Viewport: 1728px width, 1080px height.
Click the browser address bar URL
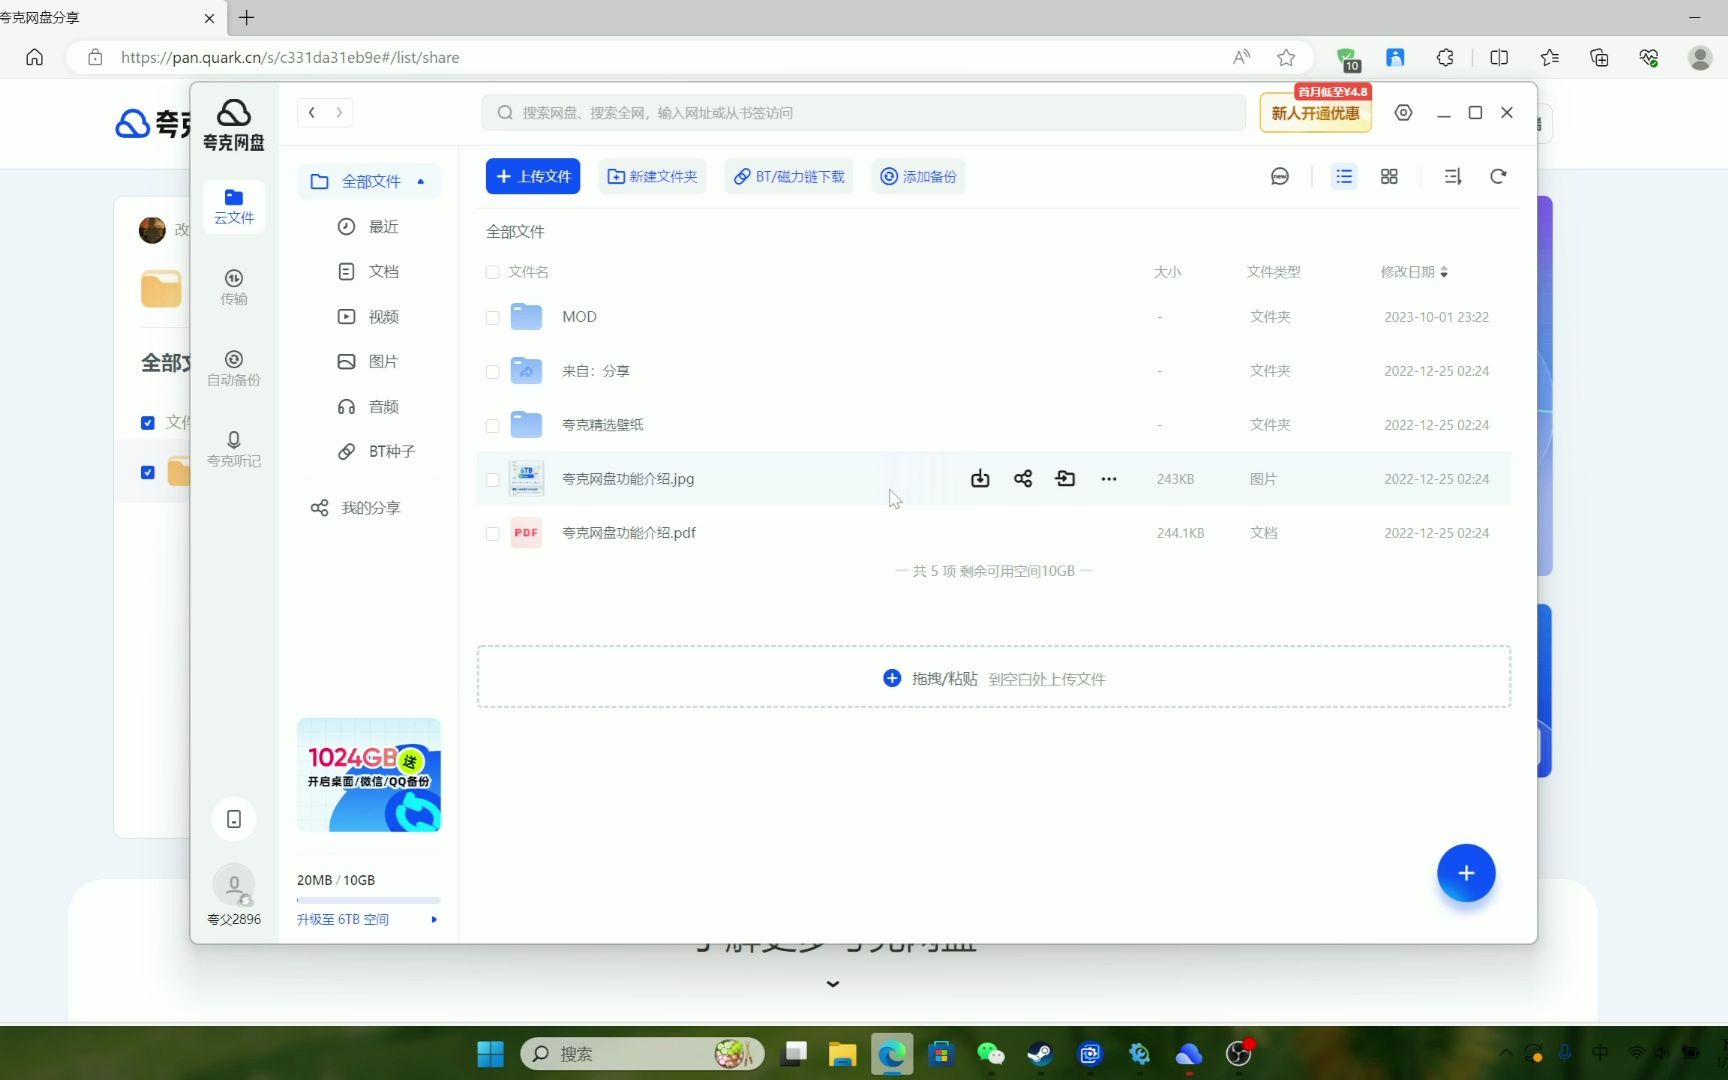(x=290, y=57)
